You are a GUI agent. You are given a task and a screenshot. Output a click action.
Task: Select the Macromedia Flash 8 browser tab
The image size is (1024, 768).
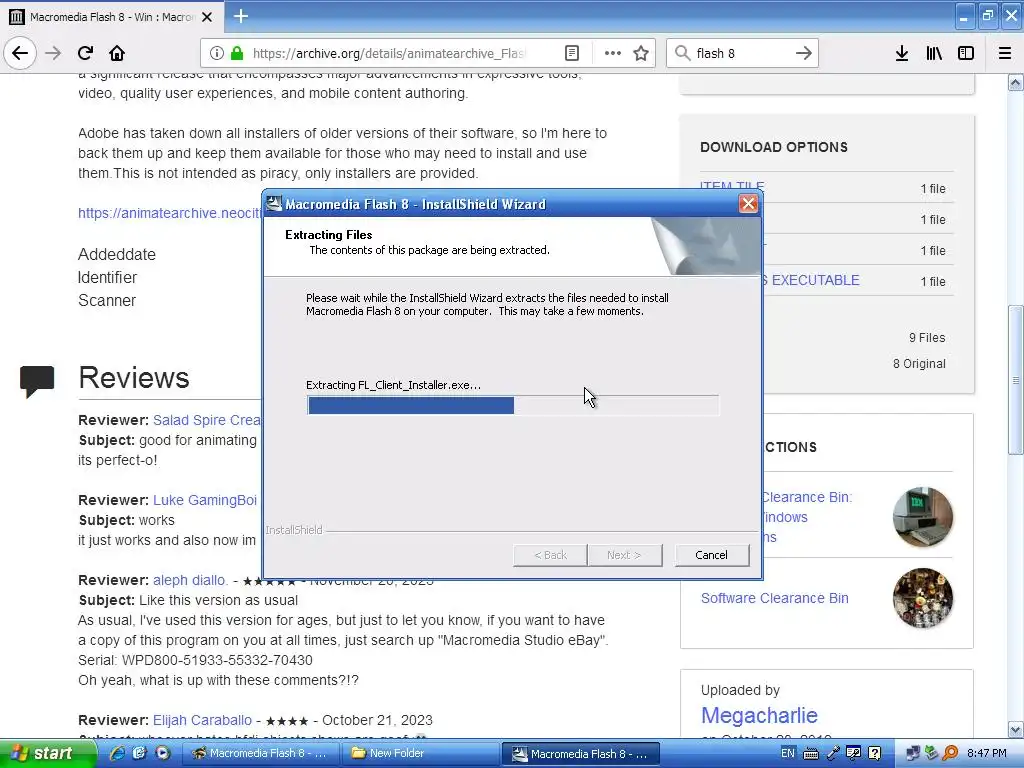111,17
